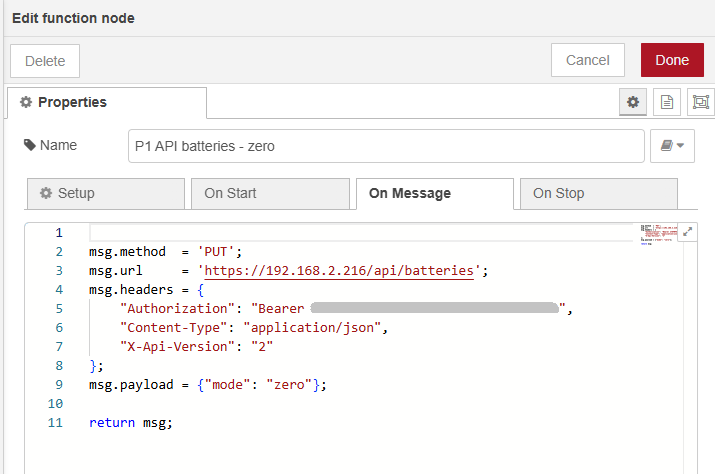This screenshot has height=474, width=715.
Task: Open the node description document icon
Action: point(666,102)
